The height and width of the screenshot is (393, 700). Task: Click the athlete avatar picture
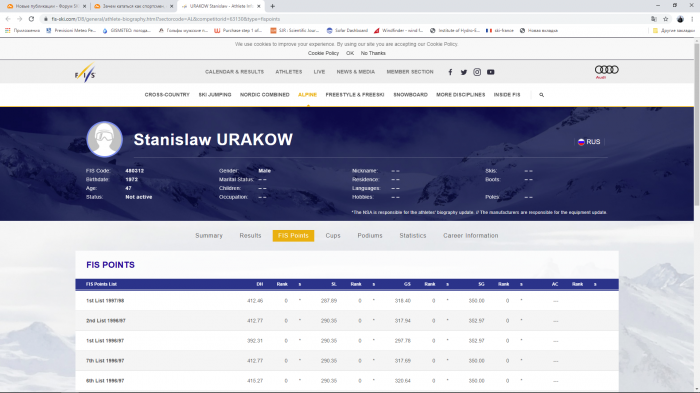(104, 139)
